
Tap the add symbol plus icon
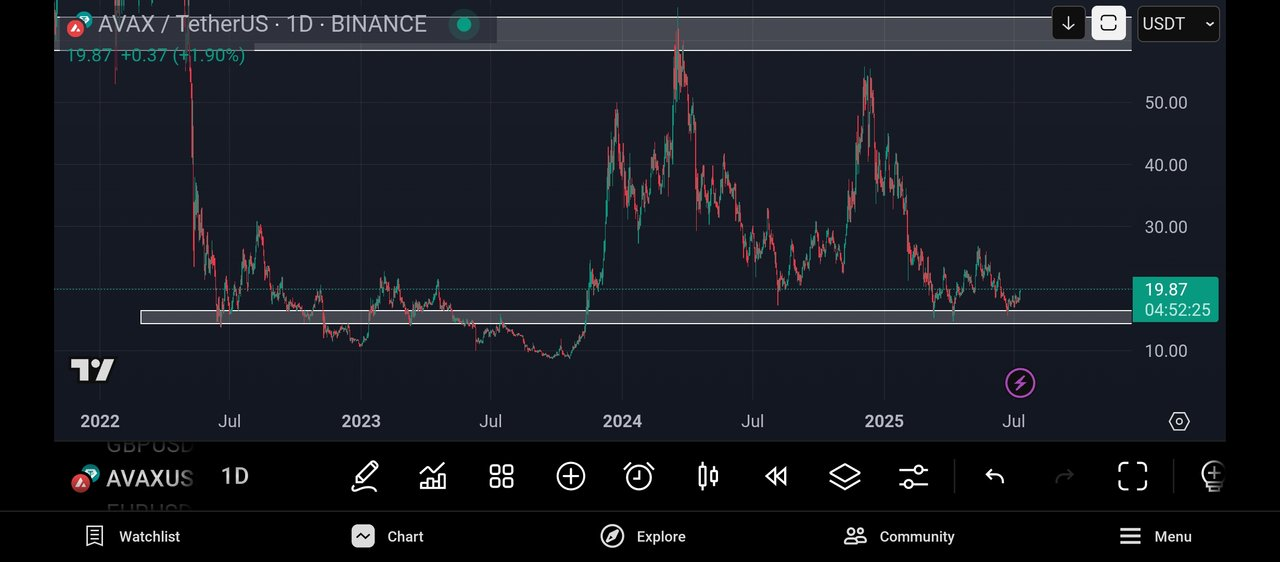(571, 476)
